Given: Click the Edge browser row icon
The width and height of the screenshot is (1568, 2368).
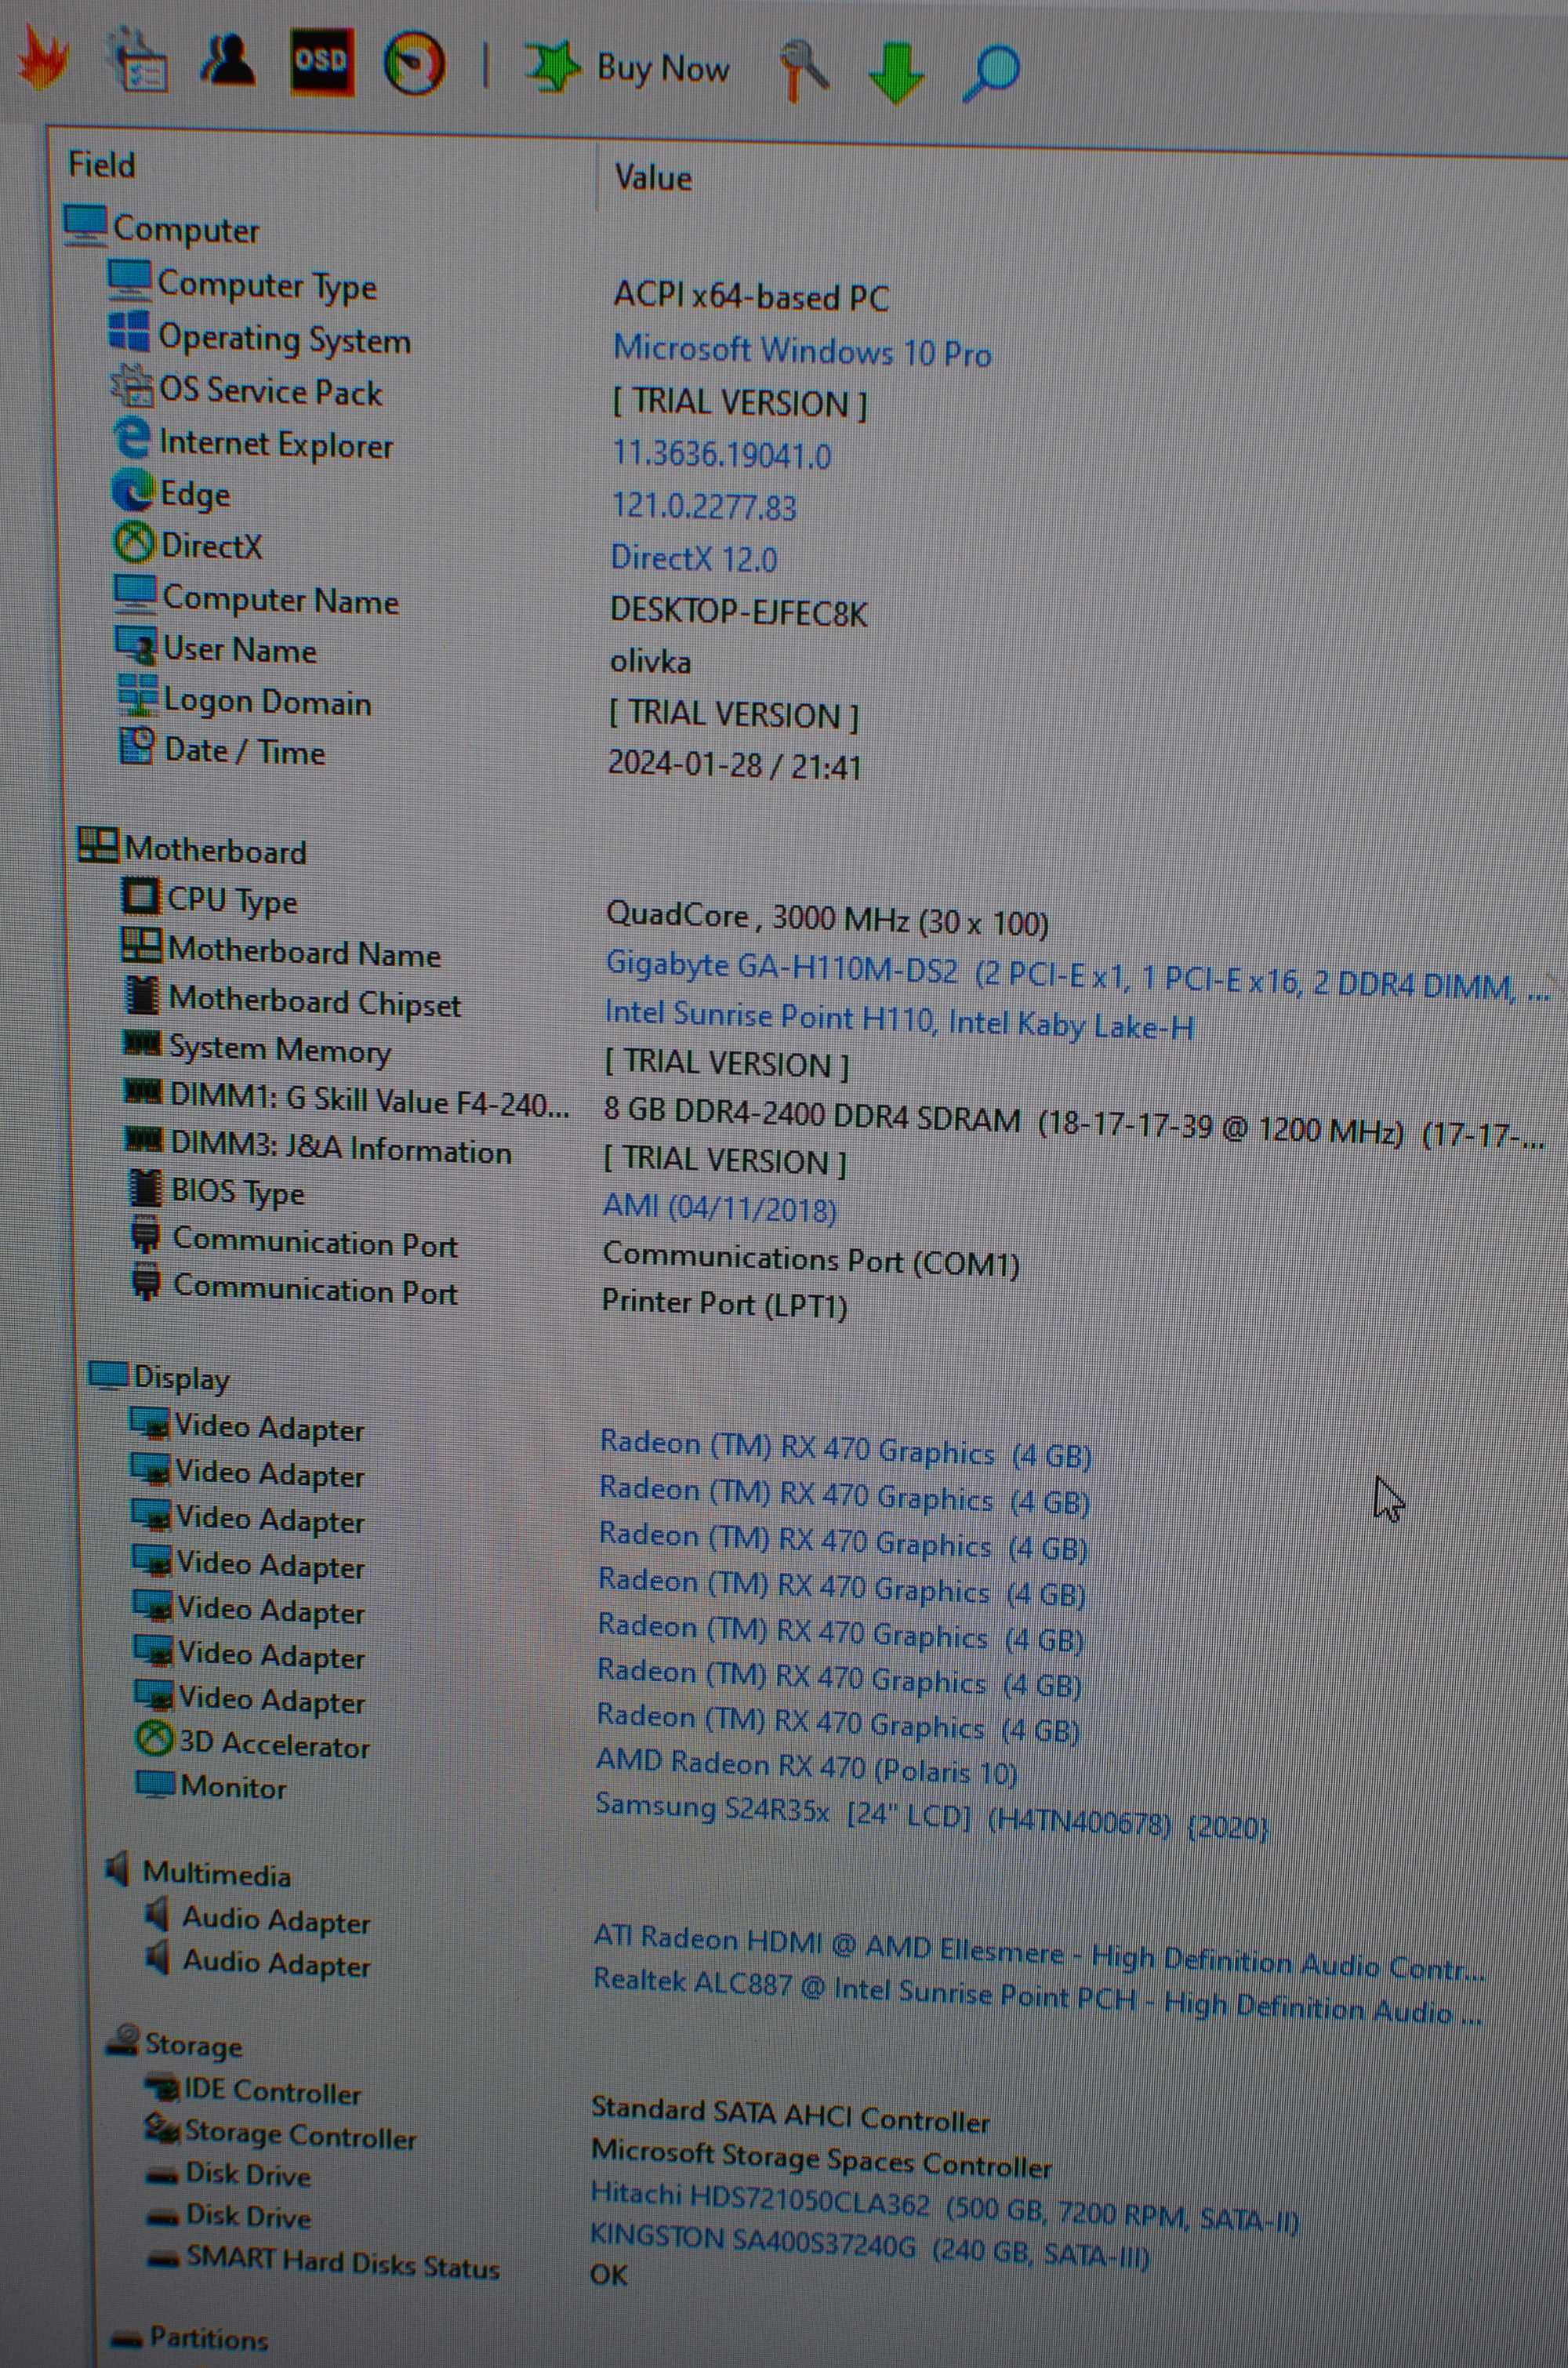Looking at the screenshot, I should pyautogui.click(x=132, y=489).
